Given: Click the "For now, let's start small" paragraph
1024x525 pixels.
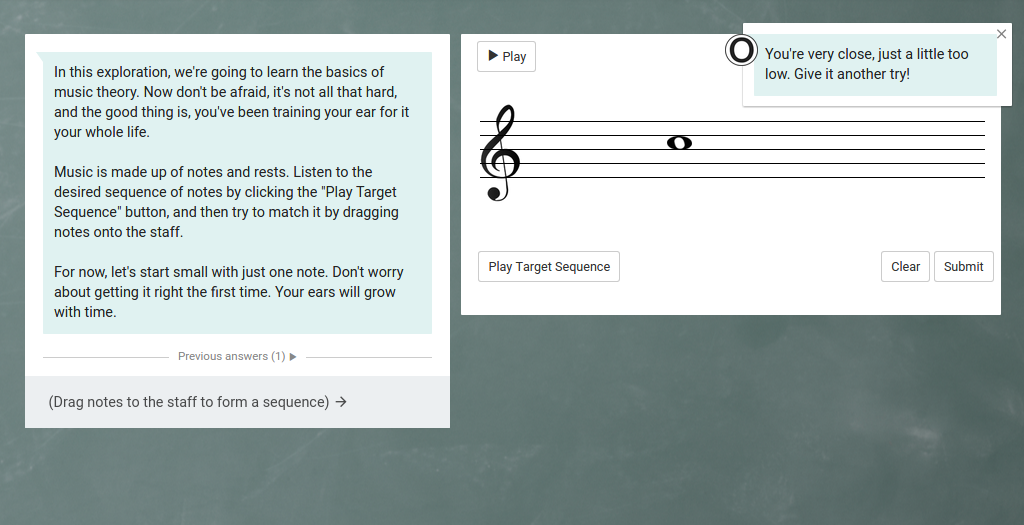Looking at the screenshot, I should (x=229, y=292).
